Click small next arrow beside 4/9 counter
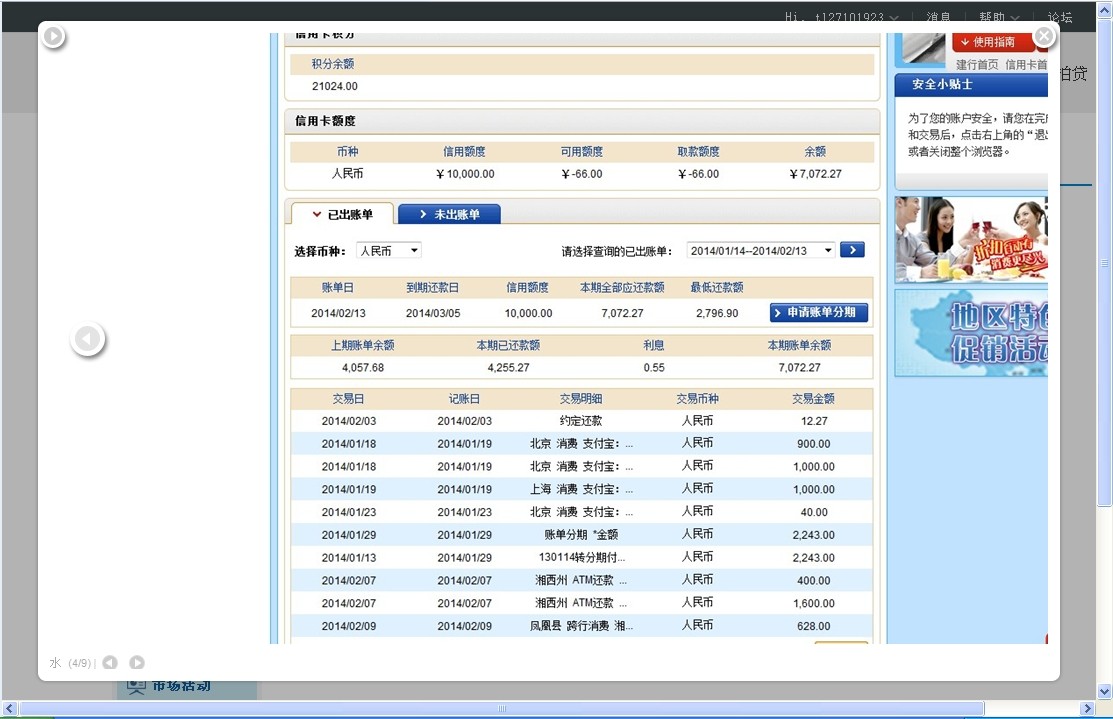This screenshot has width=1113, height=719. tap(137, 663)
